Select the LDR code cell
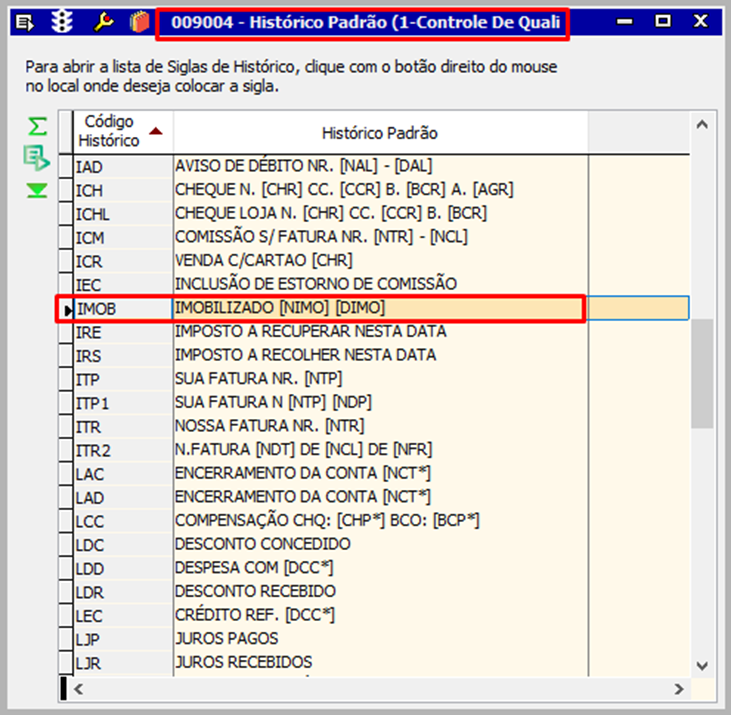The height and width of the screenshot is (715, 731). 123,591
